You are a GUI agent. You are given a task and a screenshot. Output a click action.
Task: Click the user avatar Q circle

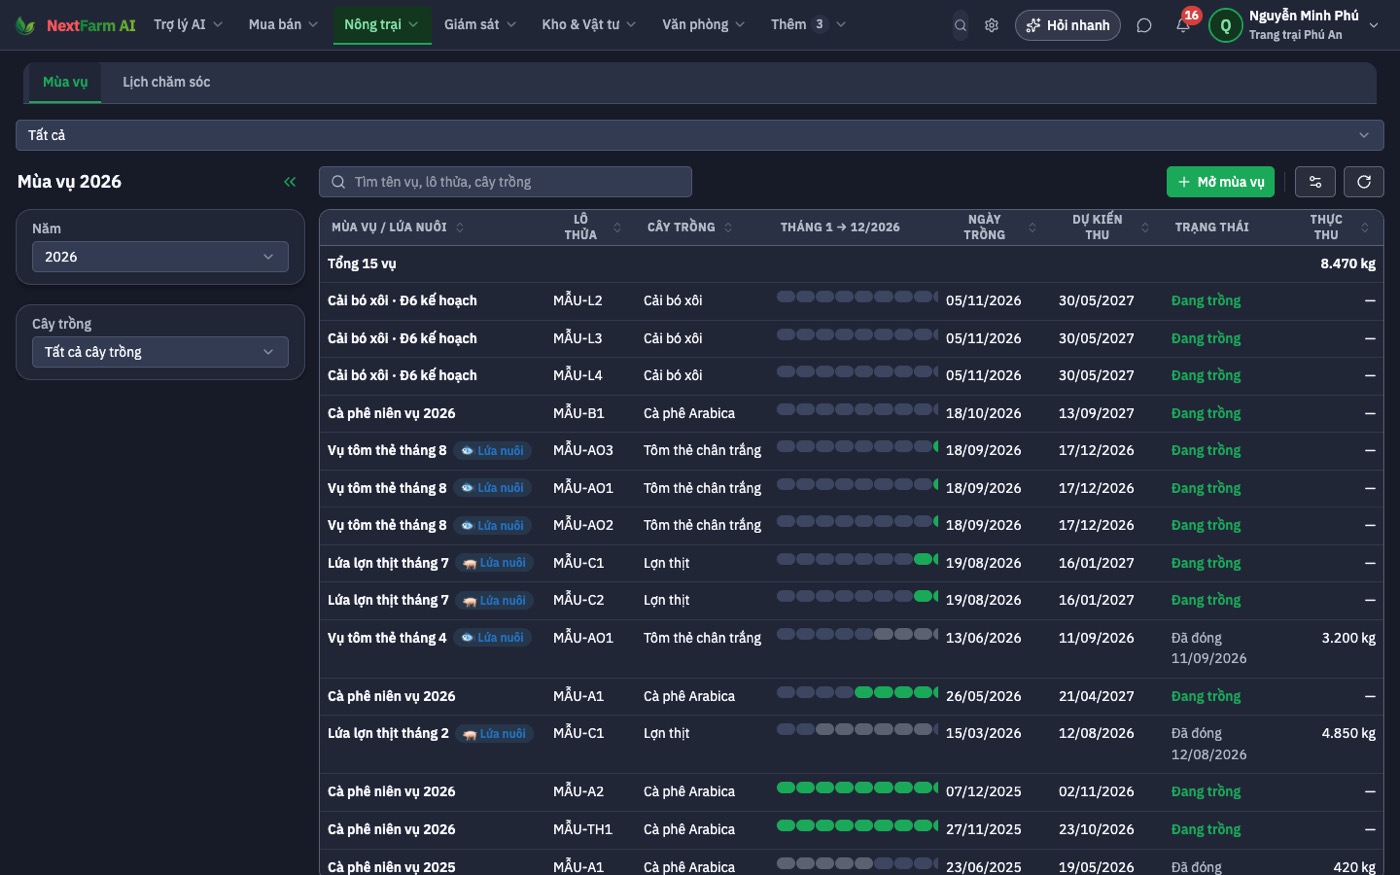point(1225,25)
